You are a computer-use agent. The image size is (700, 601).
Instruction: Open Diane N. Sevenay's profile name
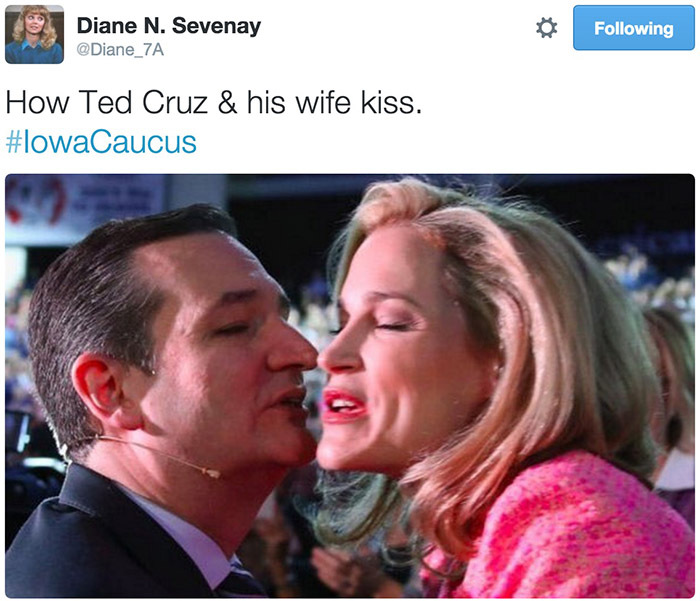coord(169,25)
